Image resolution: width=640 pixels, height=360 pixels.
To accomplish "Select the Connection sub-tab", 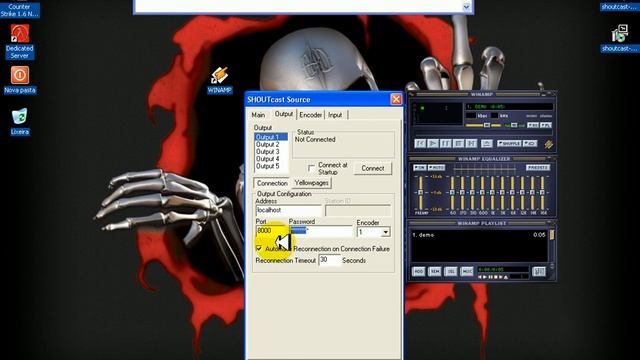I will [272, 183].
